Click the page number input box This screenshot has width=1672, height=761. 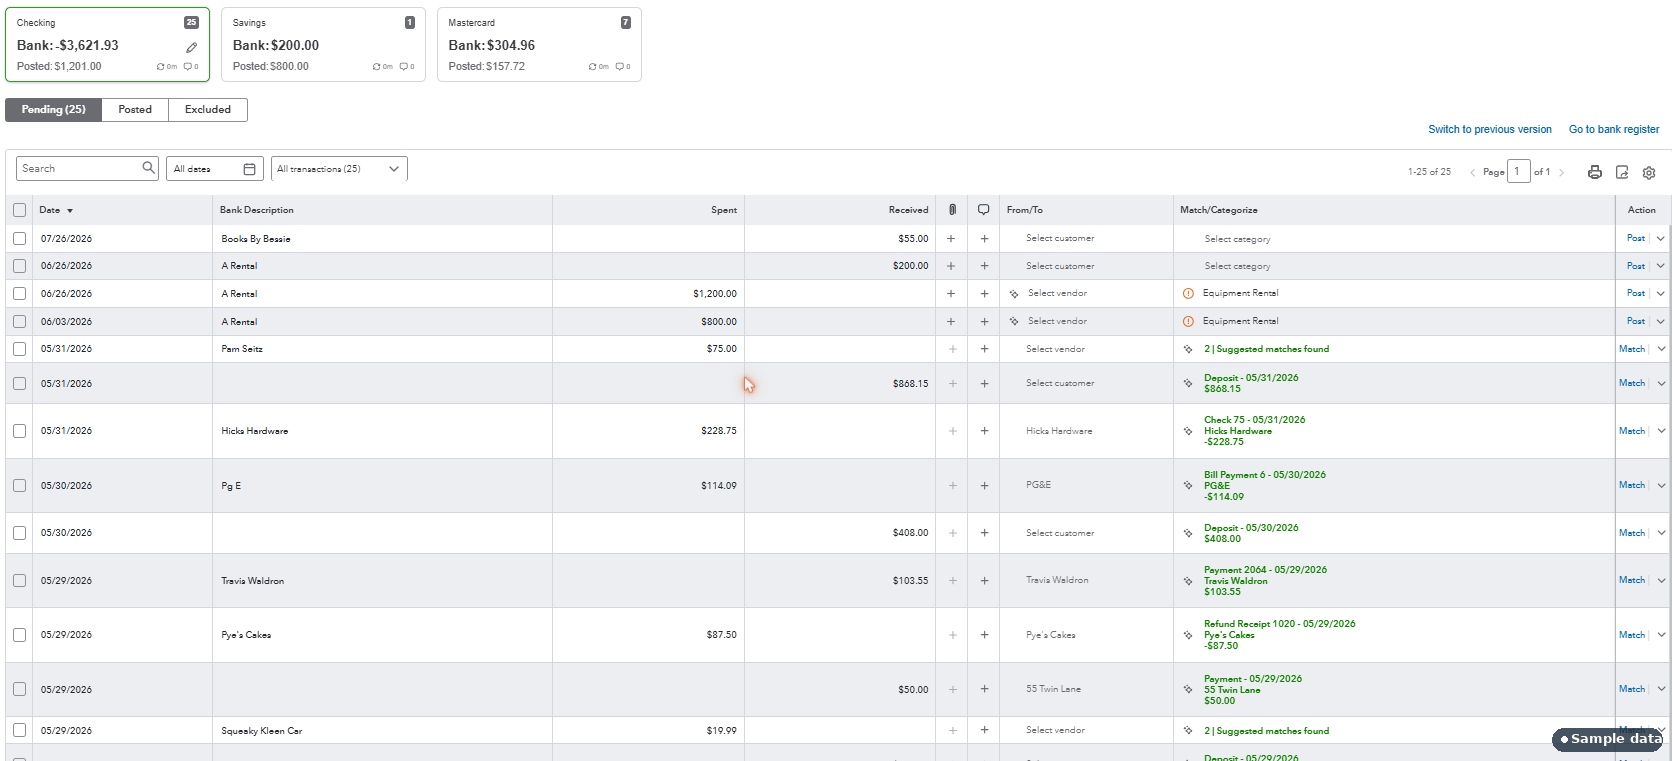pos(1518,171)
